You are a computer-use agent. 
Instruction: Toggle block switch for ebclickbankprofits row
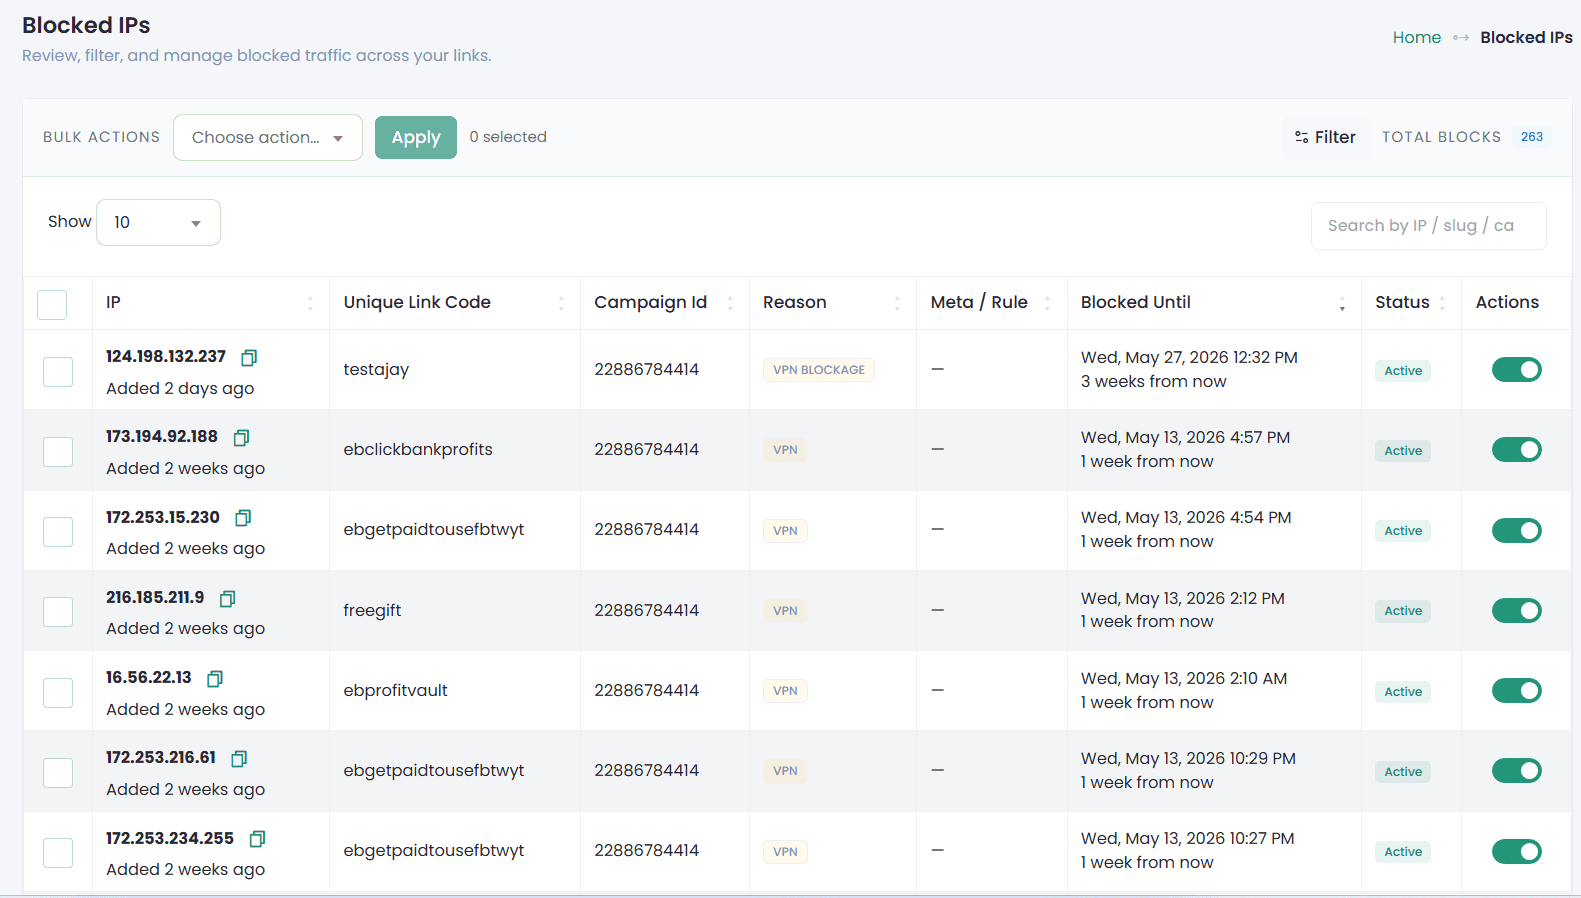[x=1516, y=450]
